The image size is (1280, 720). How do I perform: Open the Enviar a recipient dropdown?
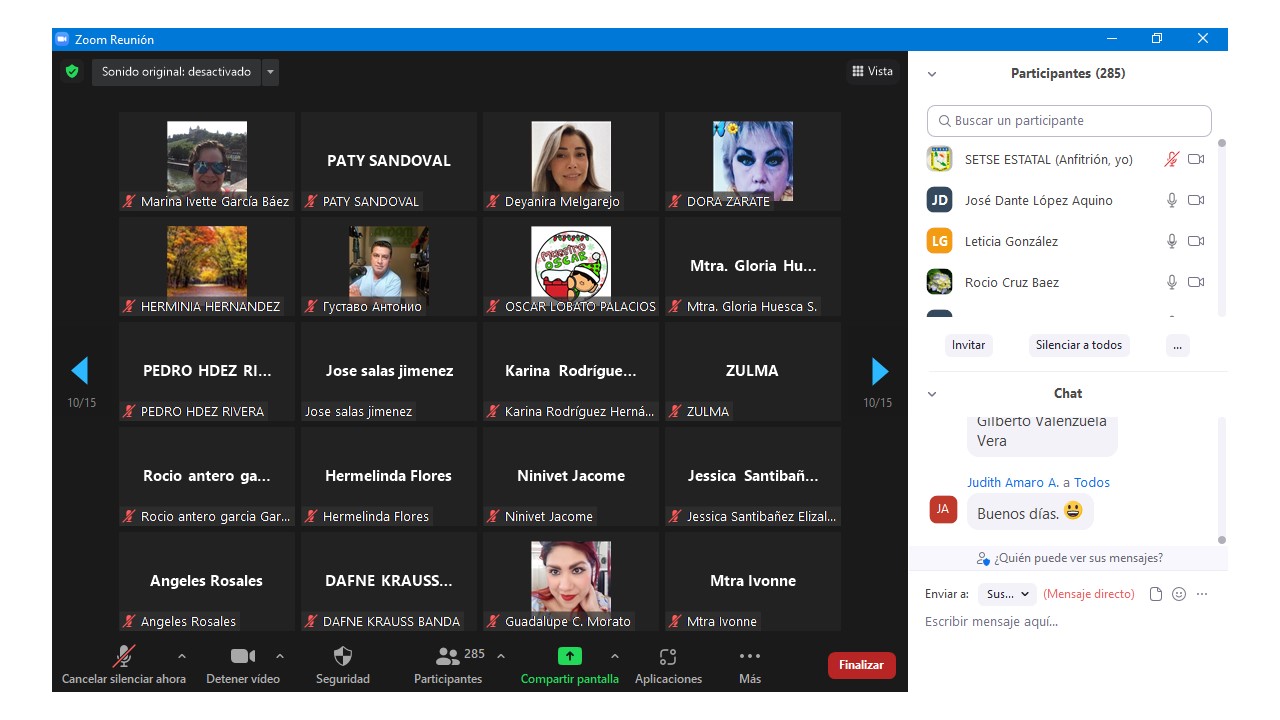pyautogui.click(x=1007, y=594)
